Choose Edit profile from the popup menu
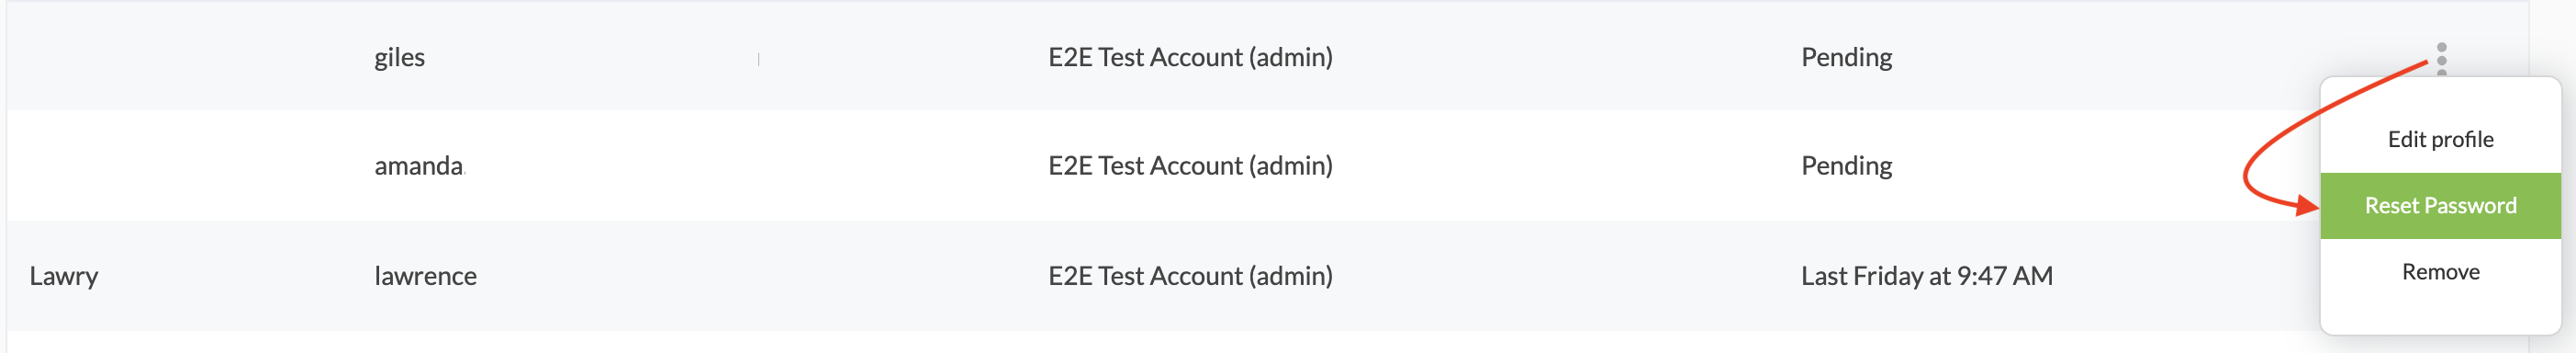This screenshot has width=2576, height=353. (2440, 140)
